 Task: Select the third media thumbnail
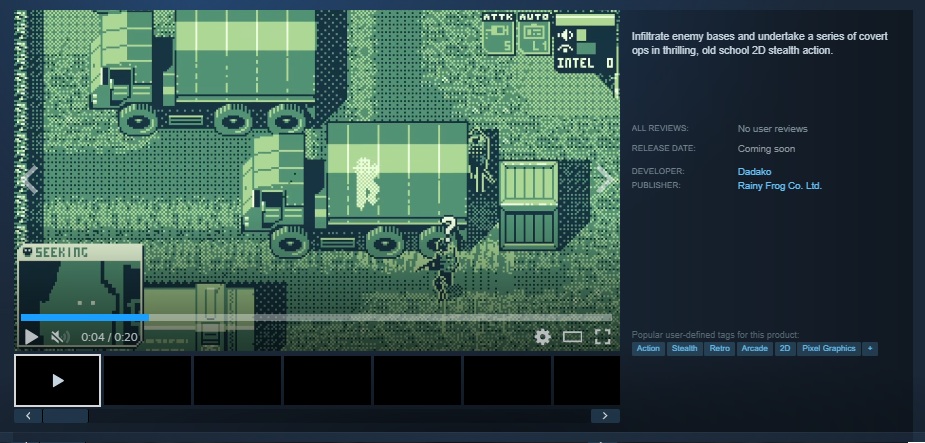237,380
